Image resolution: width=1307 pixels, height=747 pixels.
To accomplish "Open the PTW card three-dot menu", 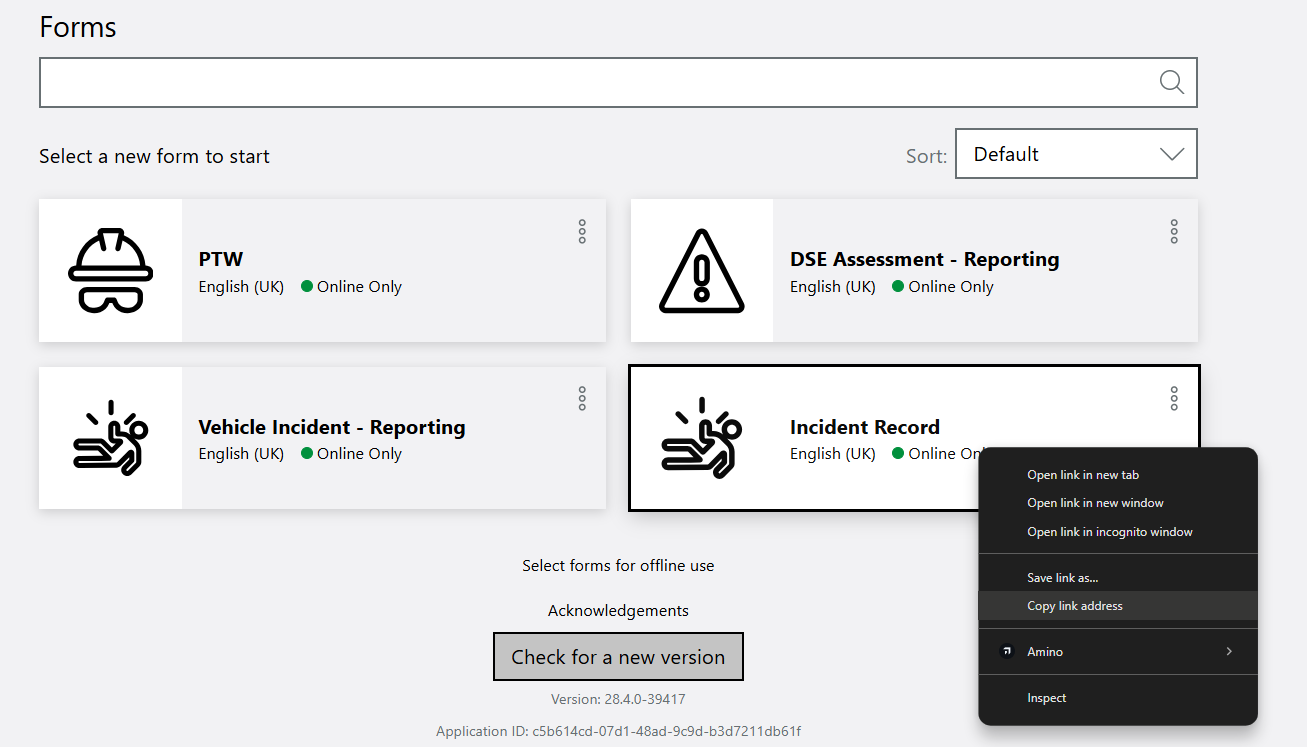I will 582,232.
